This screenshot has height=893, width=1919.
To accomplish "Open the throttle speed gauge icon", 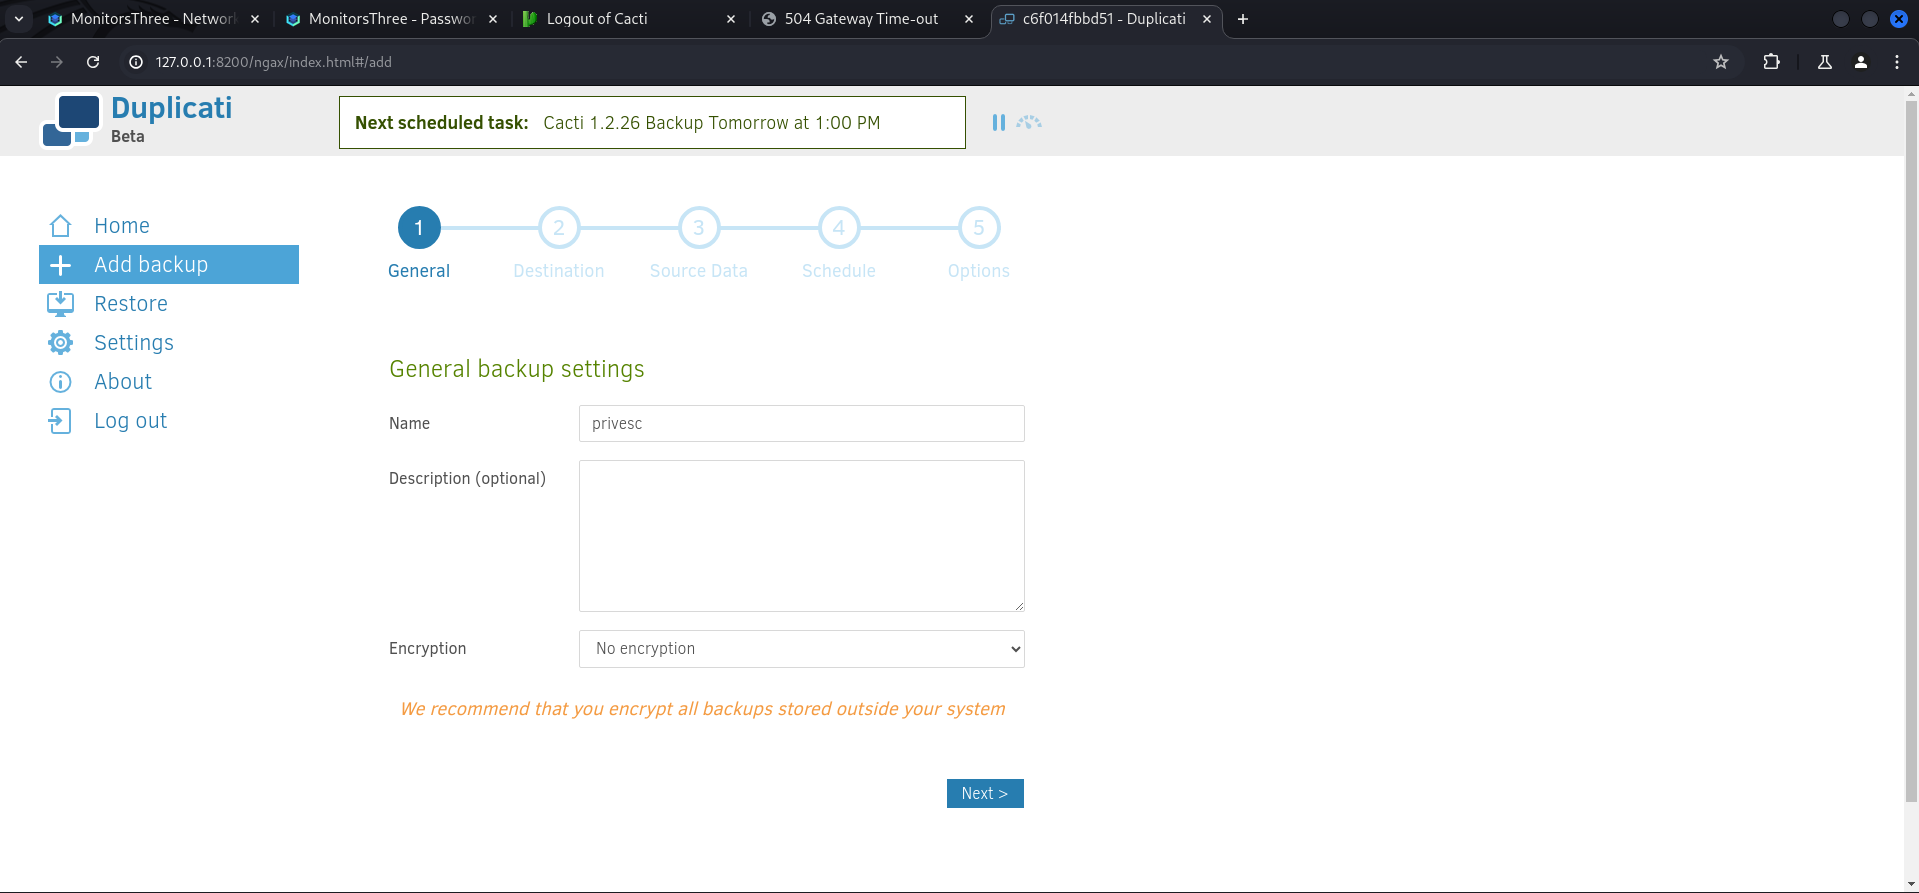I will (1029, 122).
